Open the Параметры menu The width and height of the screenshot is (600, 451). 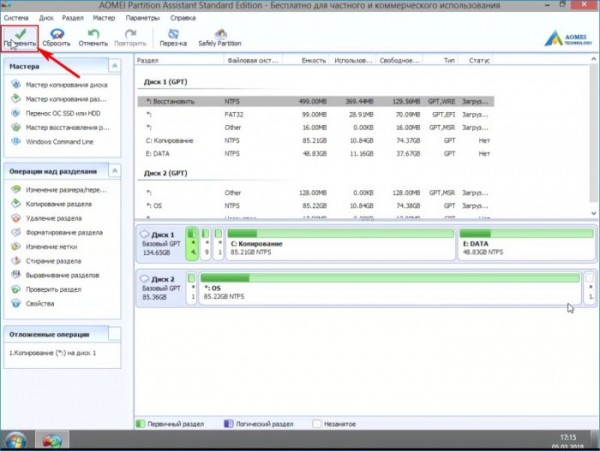142,18
